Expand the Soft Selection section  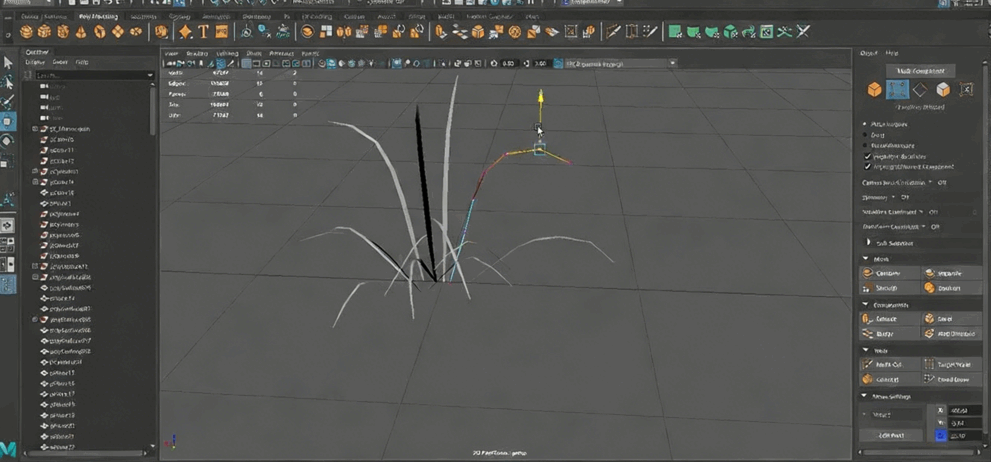point(867,243)
